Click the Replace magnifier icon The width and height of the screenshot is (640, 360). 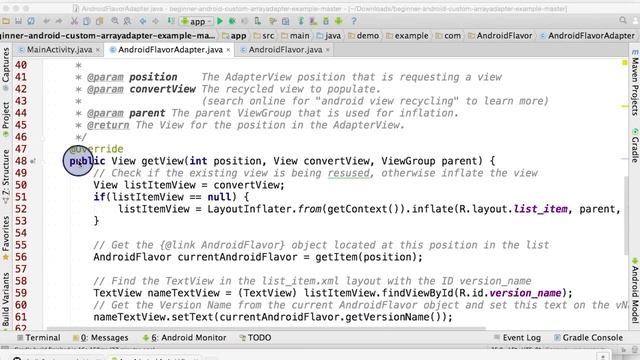pos(127,21)
